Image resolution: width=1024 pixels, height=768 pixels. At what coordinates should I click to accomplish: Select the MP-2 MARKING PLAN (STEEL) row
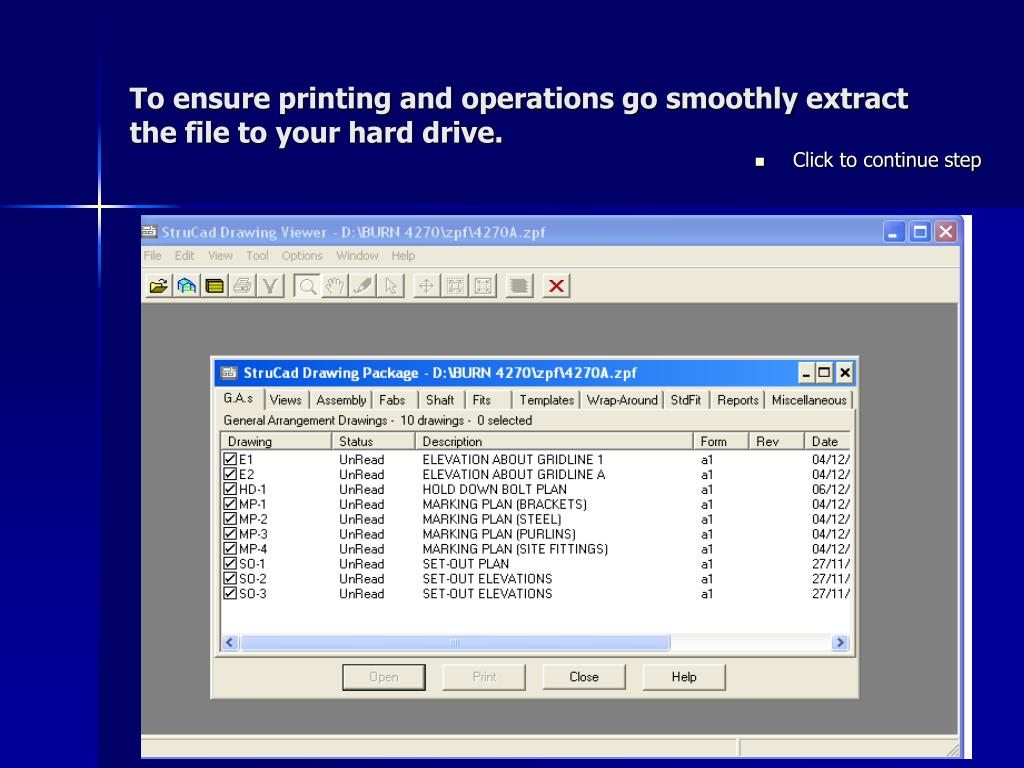pyautogui.click(x=536, y=519)
